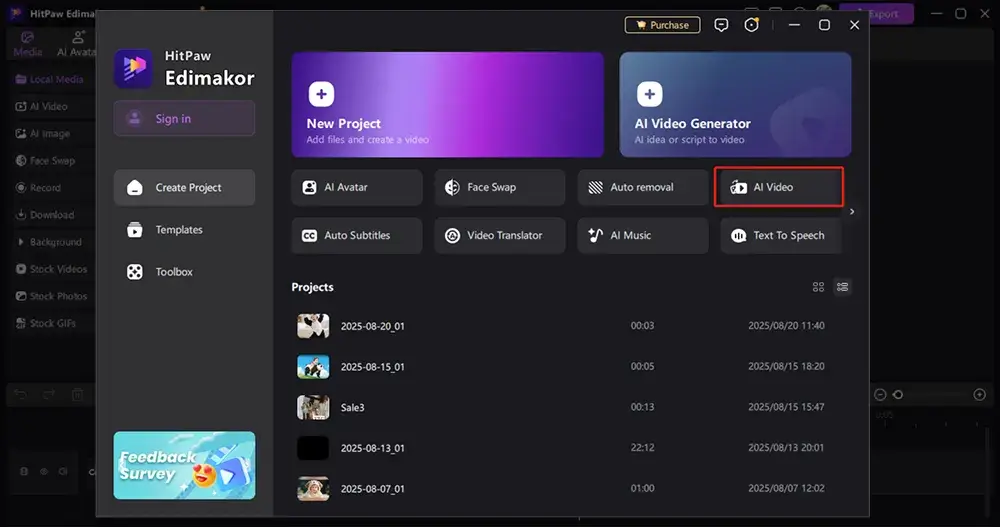Launch the Text To Speech tool
Viewport: 1000px width, 528px height.
click(x=782, y=236)
